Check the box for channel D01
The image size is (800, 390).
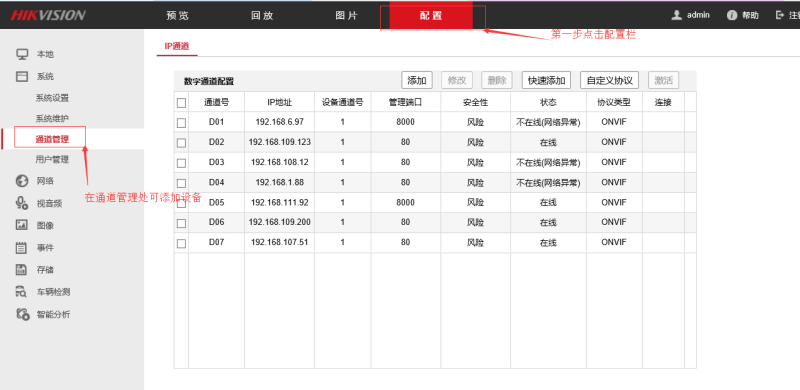click(181, 123)
